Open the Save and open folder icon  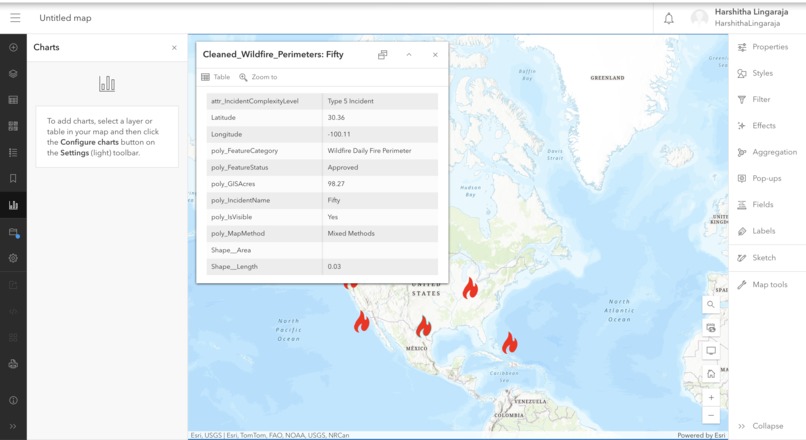pos(13,232)
